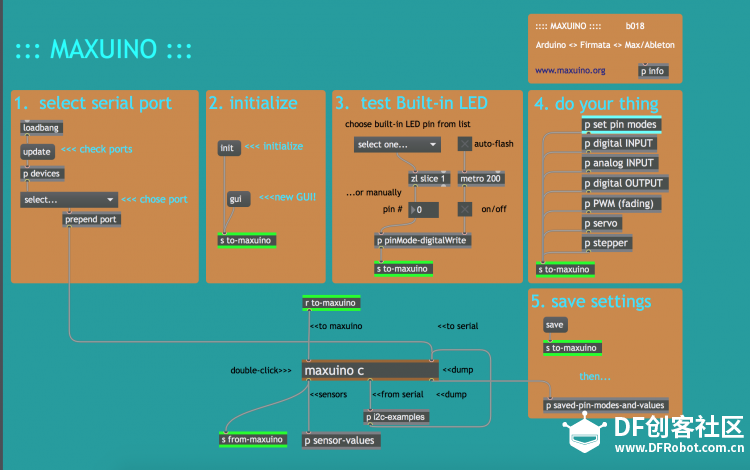Click 'choose built-in LED pin from list' text
The width and height of the screenshot is (750, 470).
coord(408,124)
